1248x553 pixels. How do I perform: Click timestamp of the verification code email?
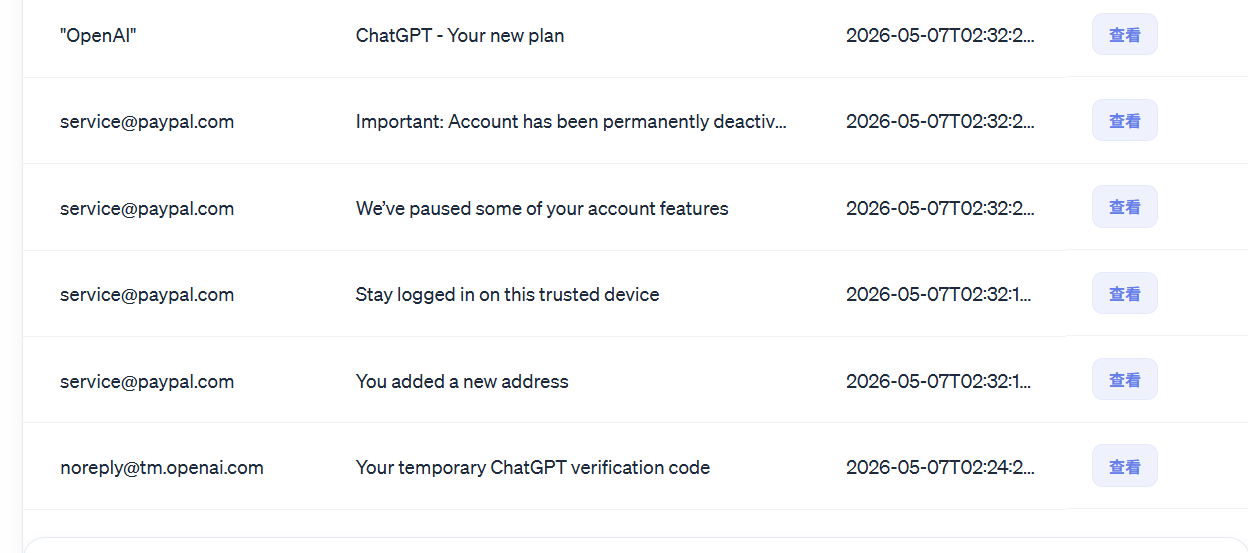coord(940,467)
